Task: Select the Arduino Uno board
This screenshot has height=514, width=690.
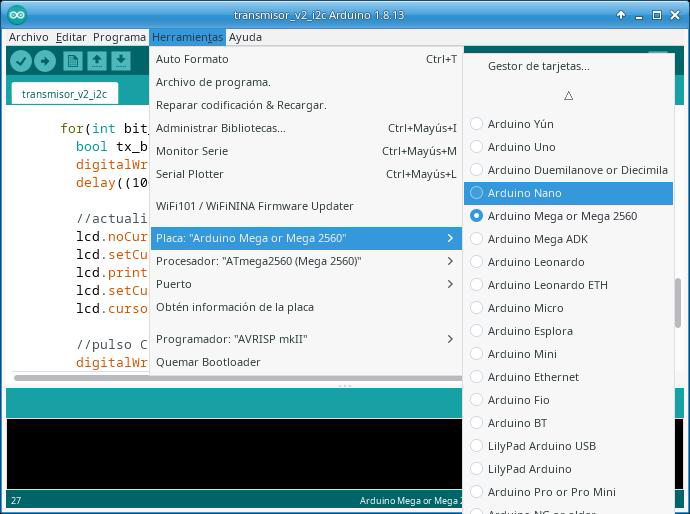Action: (x=568, y=147)
